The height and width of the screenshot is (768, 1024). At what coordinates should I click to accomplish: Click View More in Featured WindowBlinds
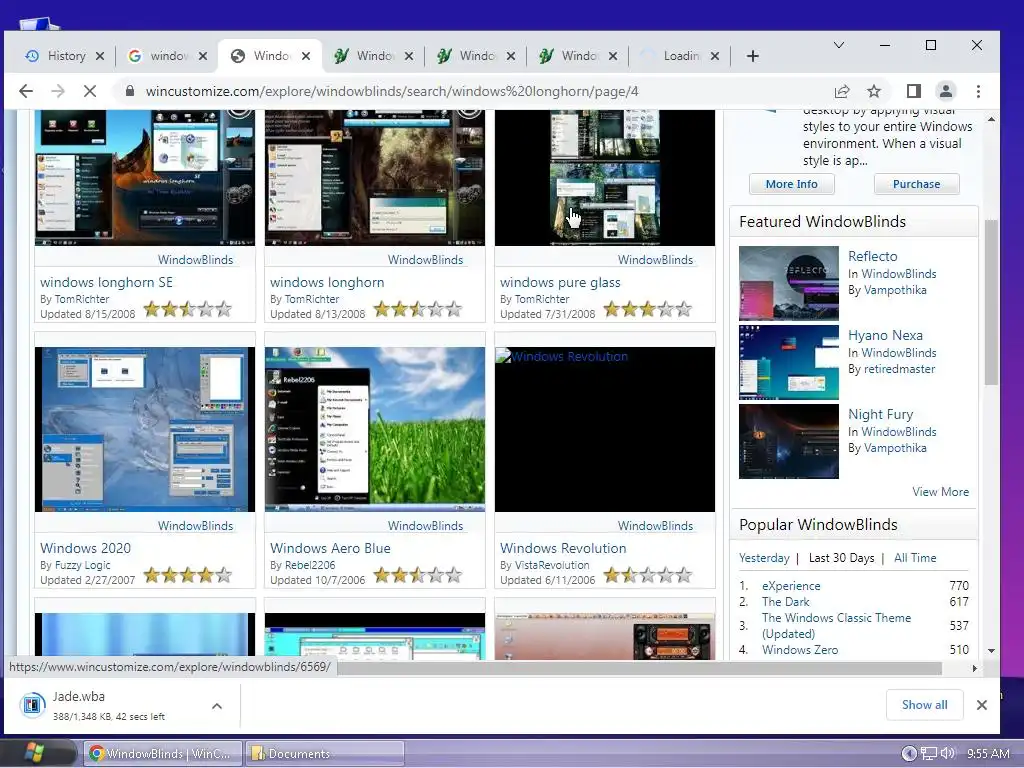[x=940, y=492]
